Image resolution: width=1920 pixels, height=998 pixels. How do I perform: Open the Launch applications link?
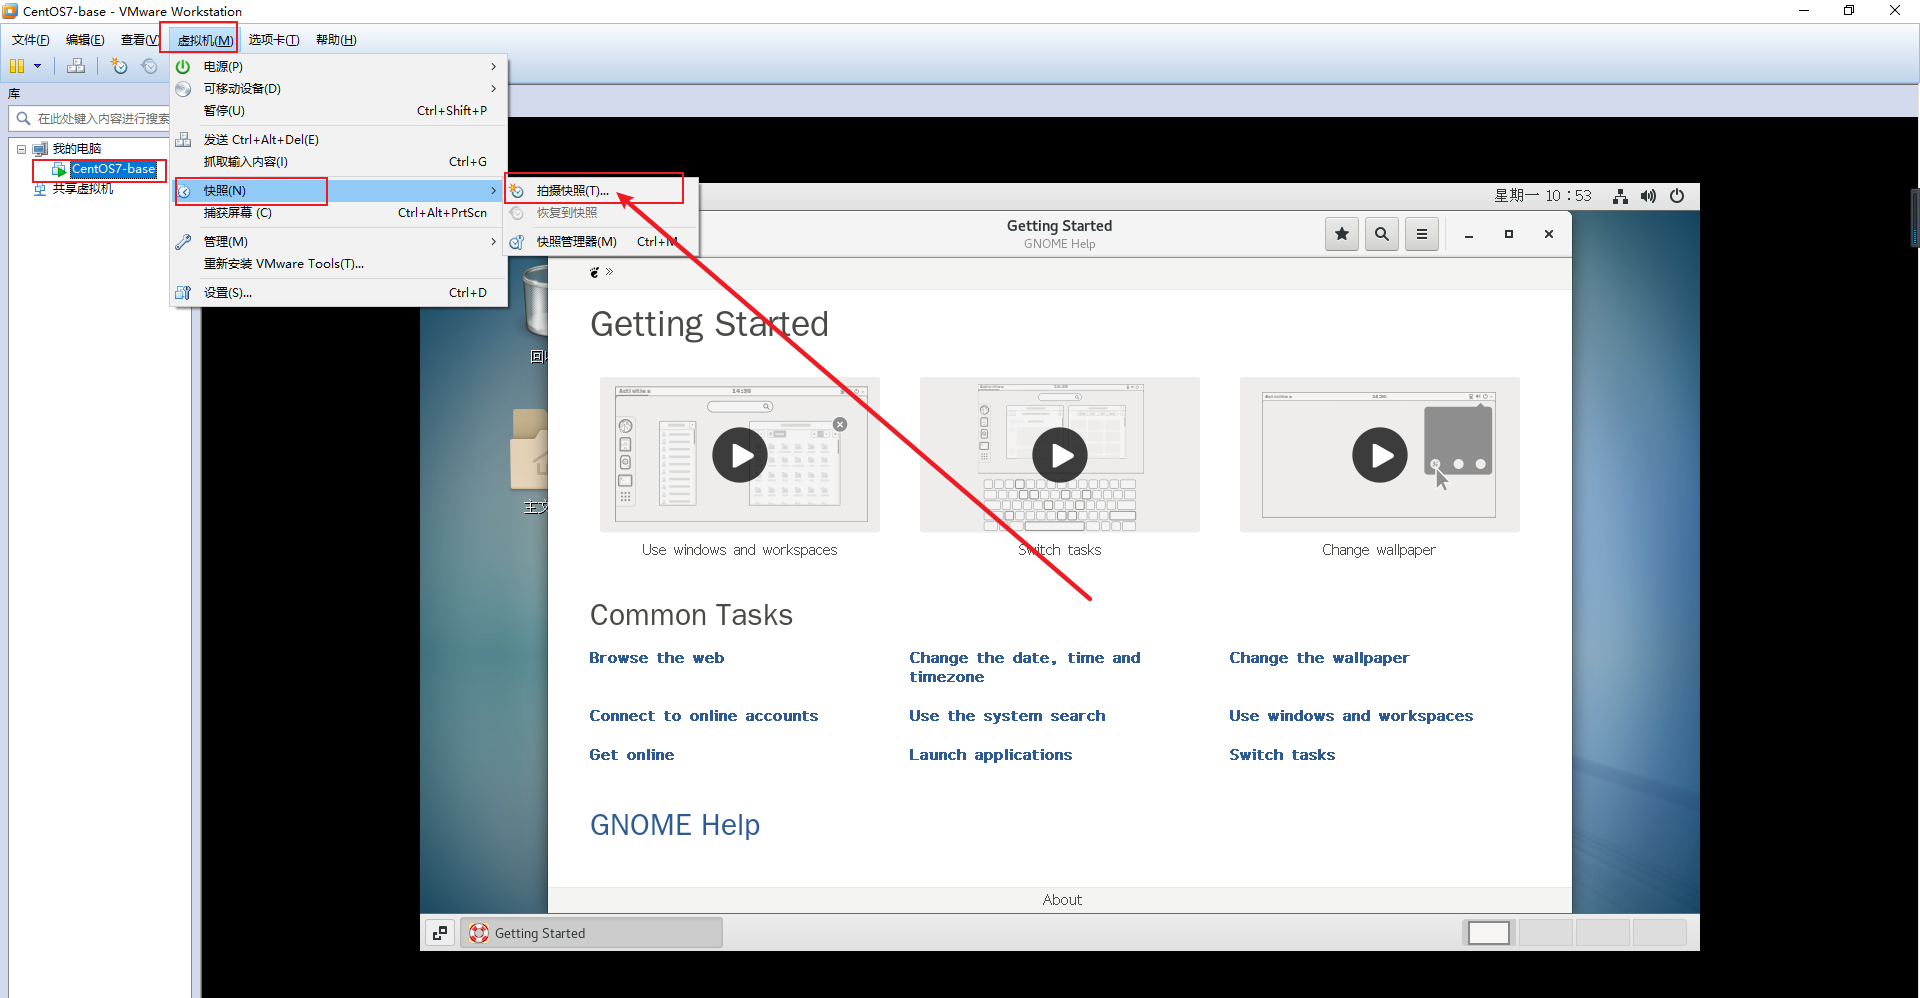990,755
